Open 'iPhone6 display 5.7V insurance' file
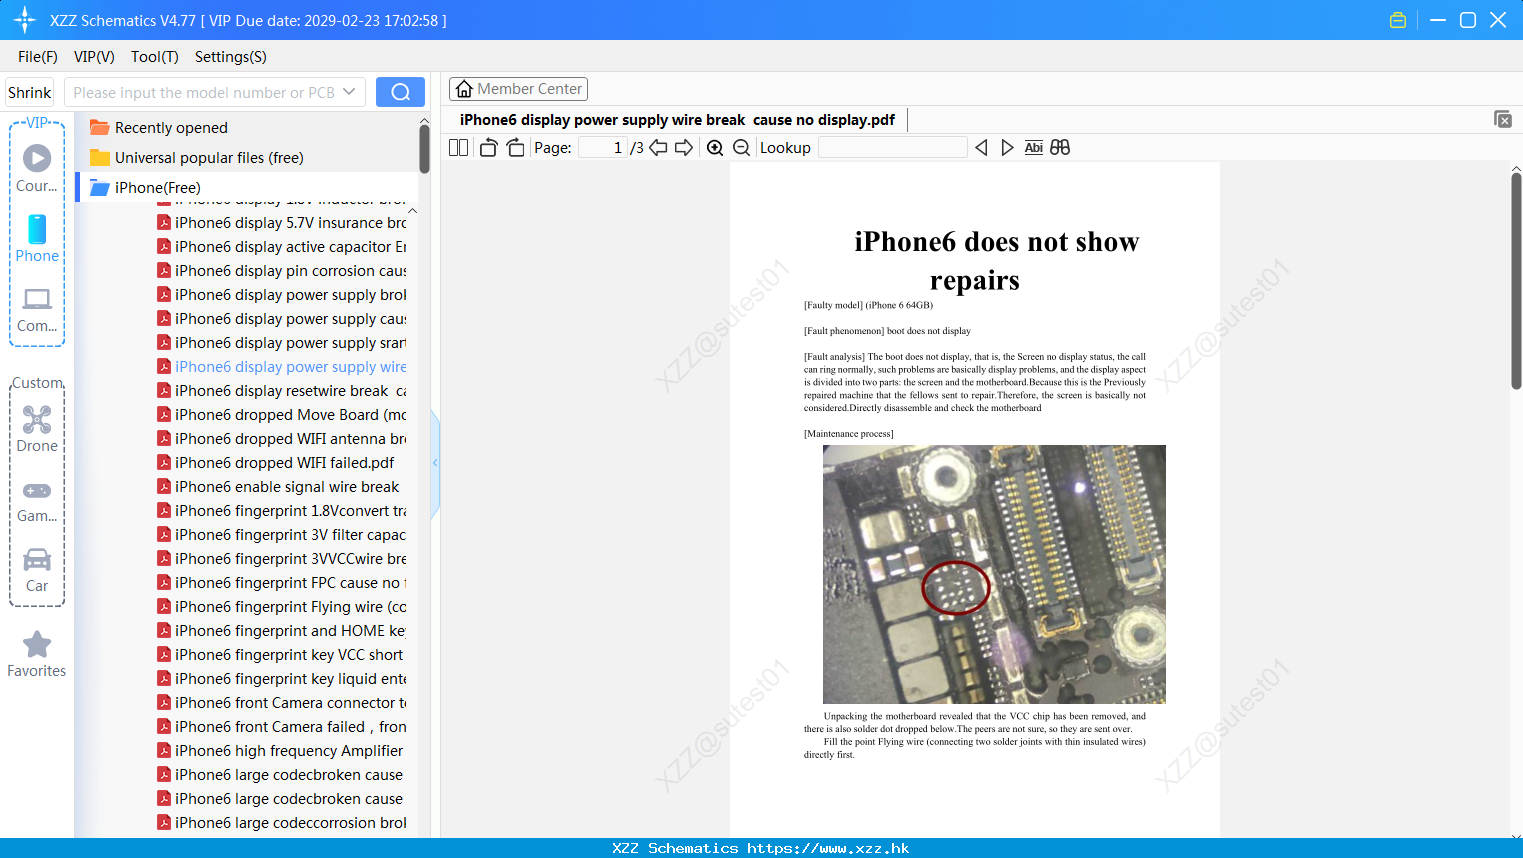The width and height of the screenshot is (1523, 858). click(x=282, y=223)
